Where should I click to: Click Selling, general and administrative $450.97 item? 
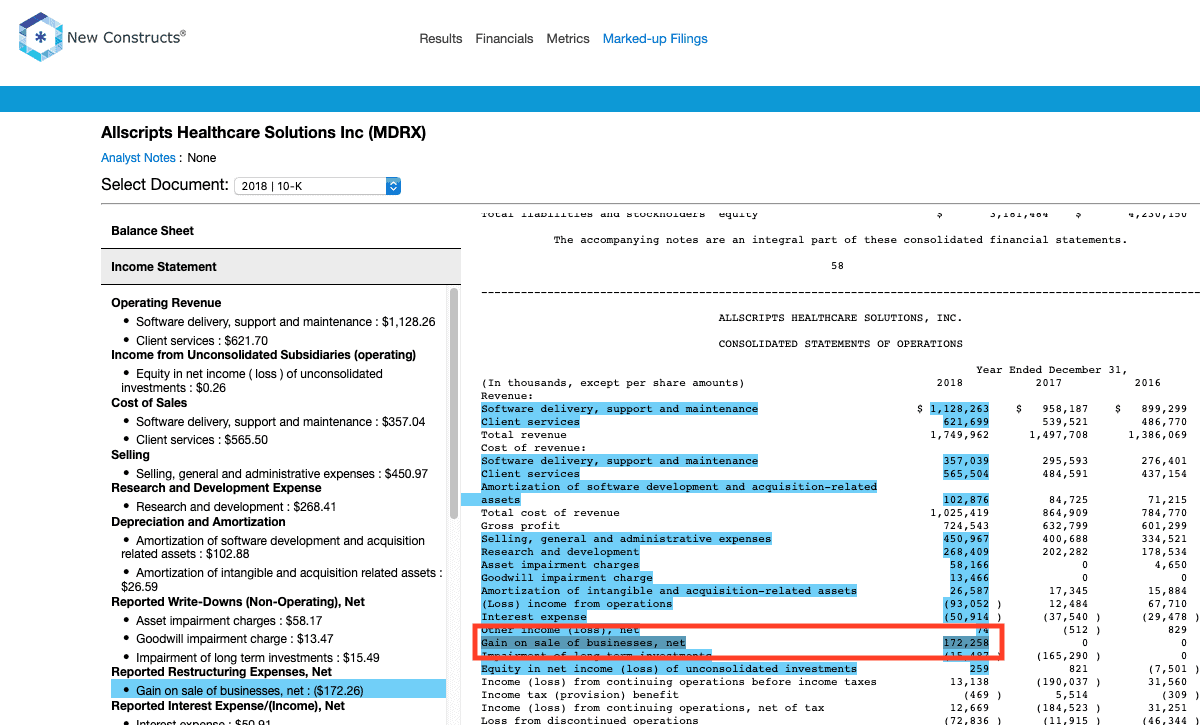282,474
